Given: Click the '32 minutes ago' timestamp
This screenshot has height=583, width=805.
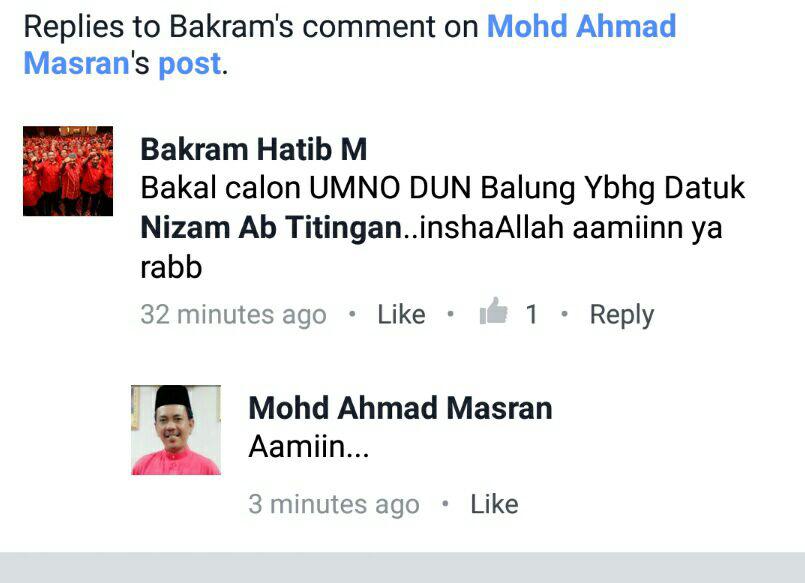Looking at the screenshot, I should (x=234, y=315).
